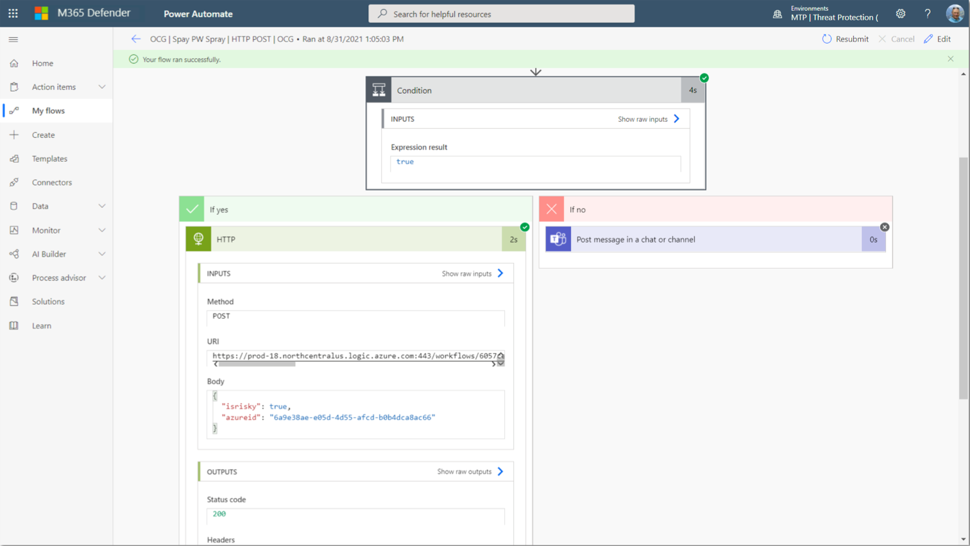Click the search for helpful resources box
This screenshot has width=970, height=546.
[501, 14]
